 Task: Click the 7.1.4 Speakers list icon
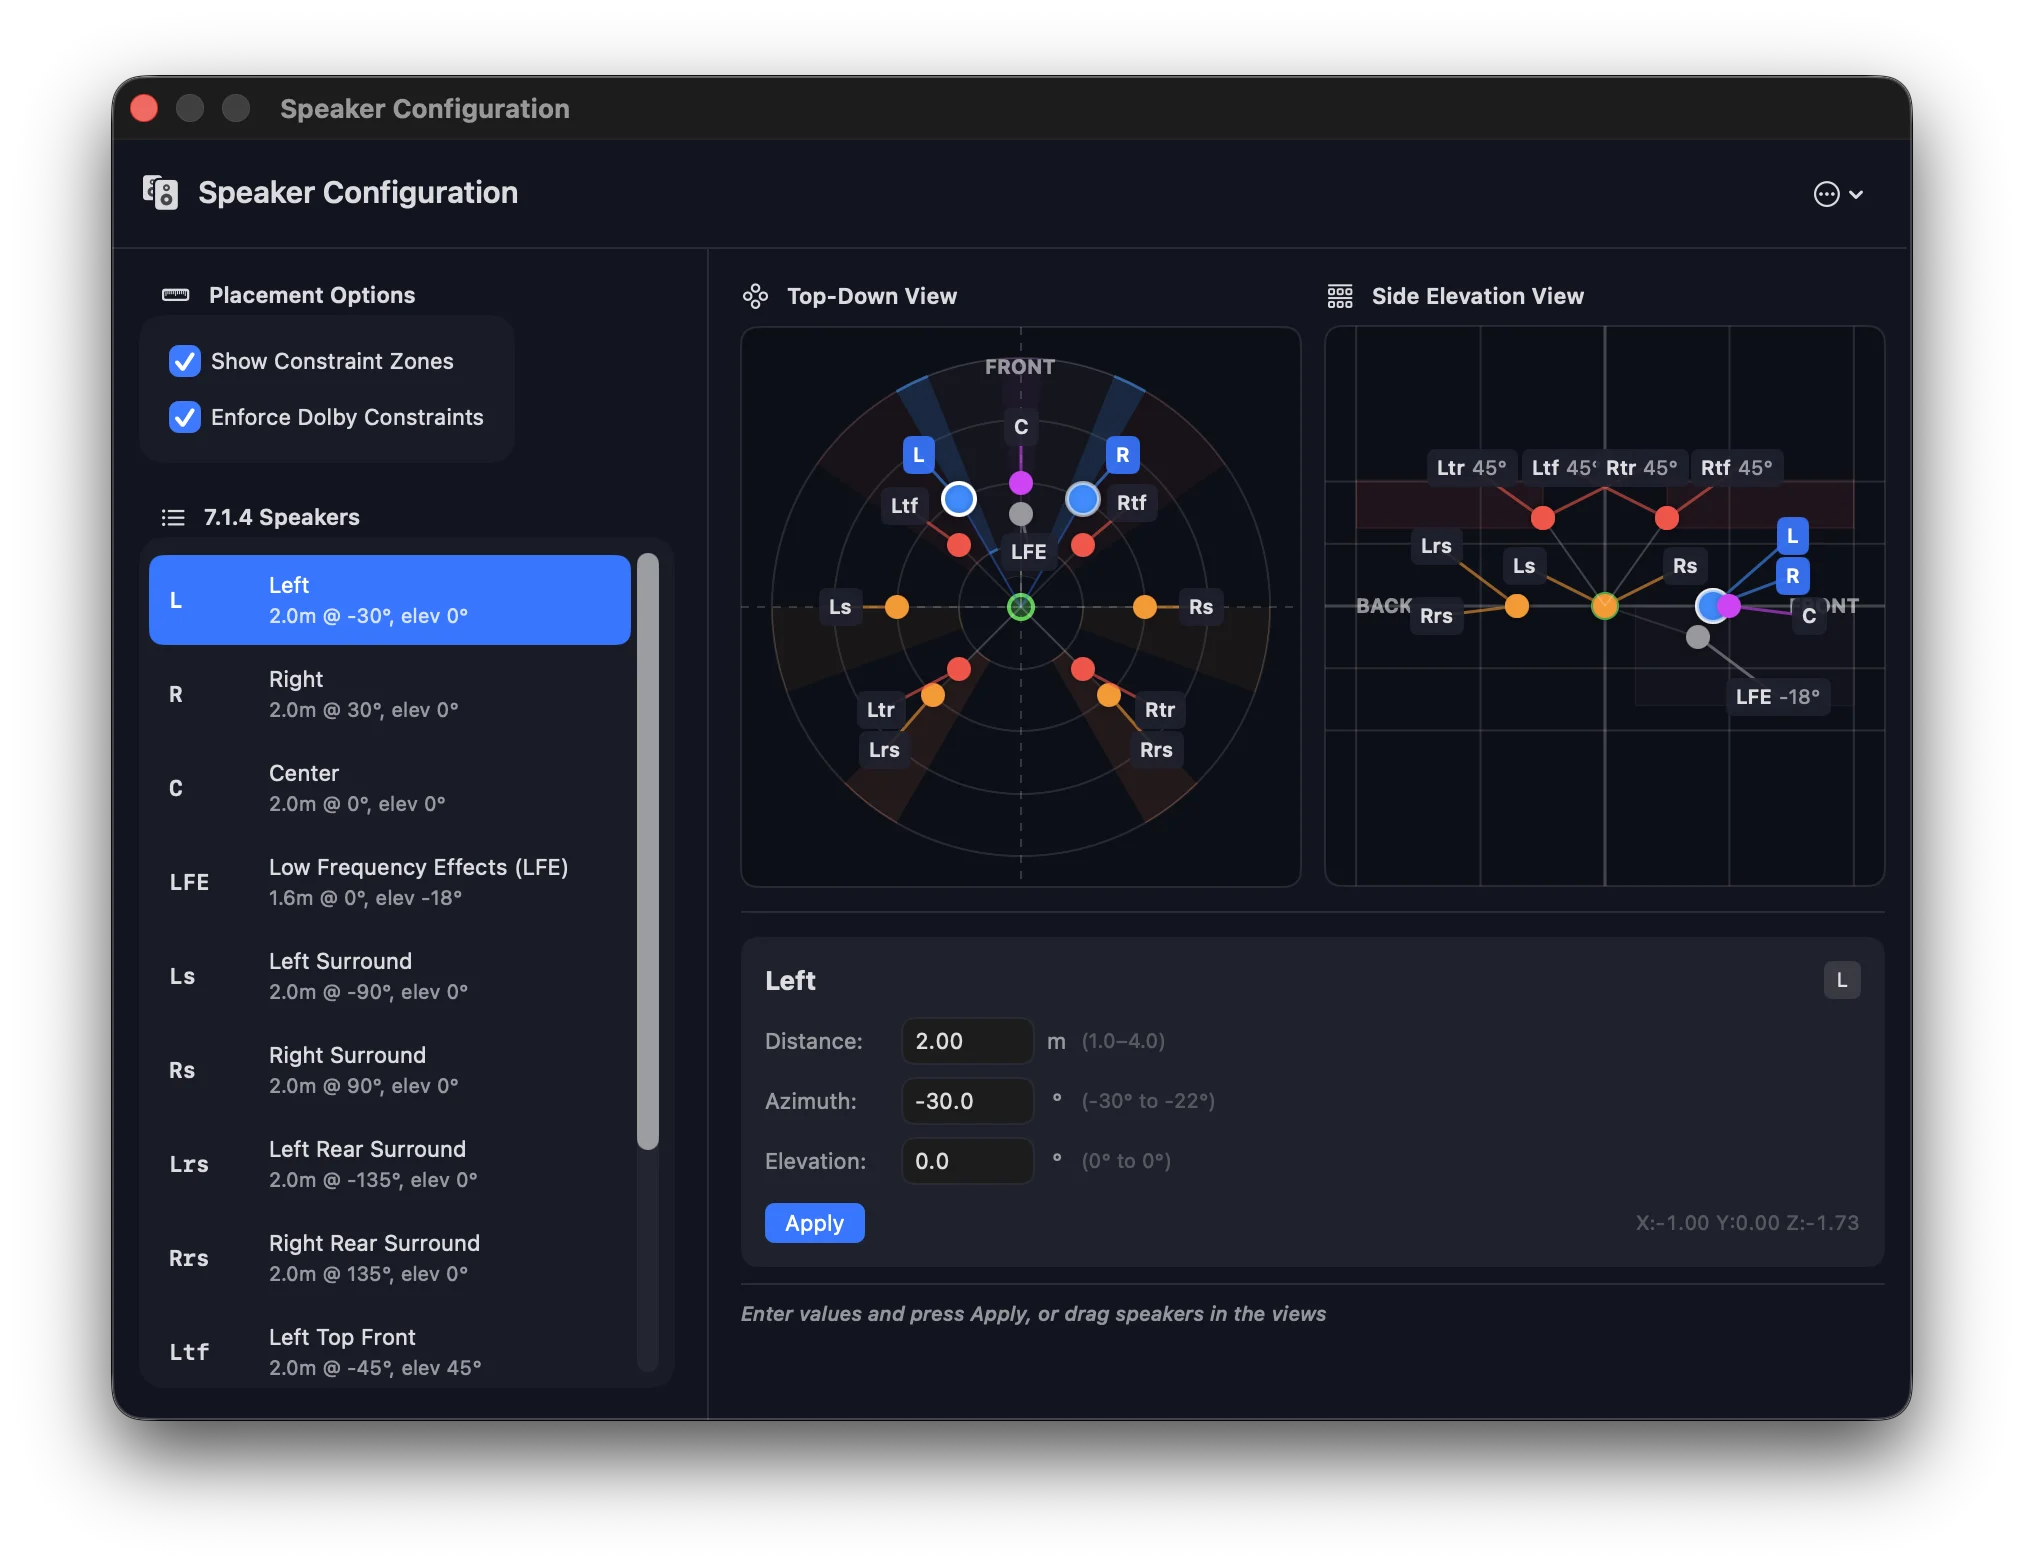(173, 517)
